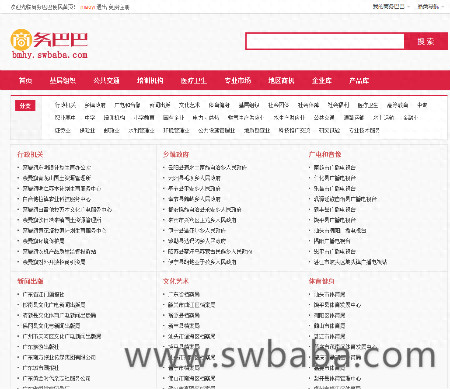450x389 pixels.
Task: Open the red 乡镇政府 section heading
Action: coord(176,154)
